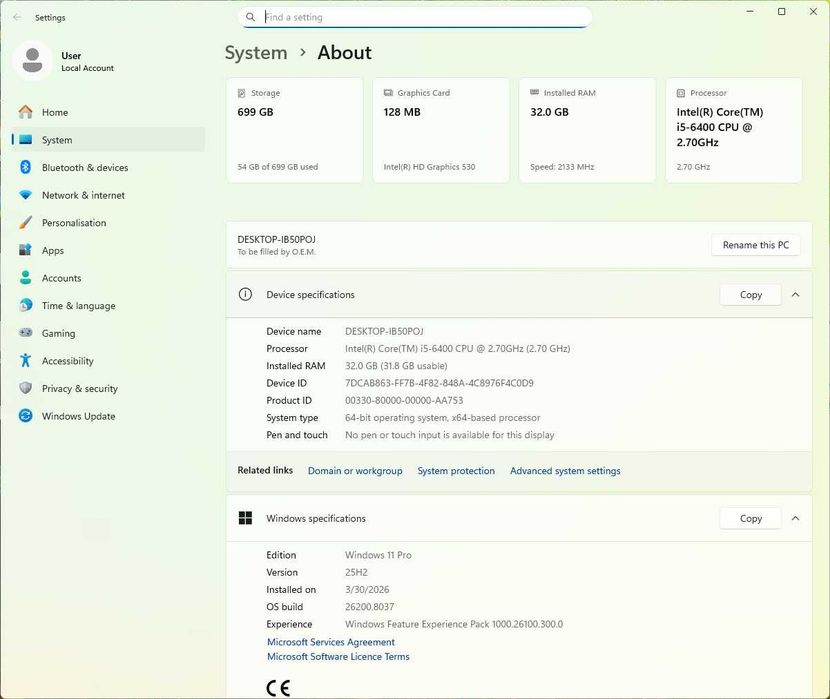This screenshot has height=699, width=830.
Task: Click the Windows Update refresh icon
Action: pos(25,416)
